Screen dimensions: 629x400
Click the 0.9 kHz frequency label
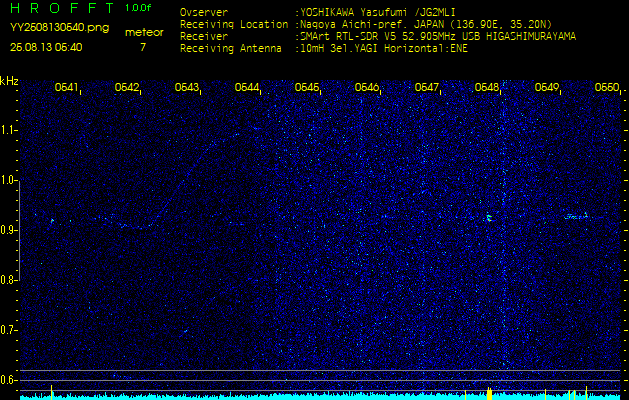(7, 230)
